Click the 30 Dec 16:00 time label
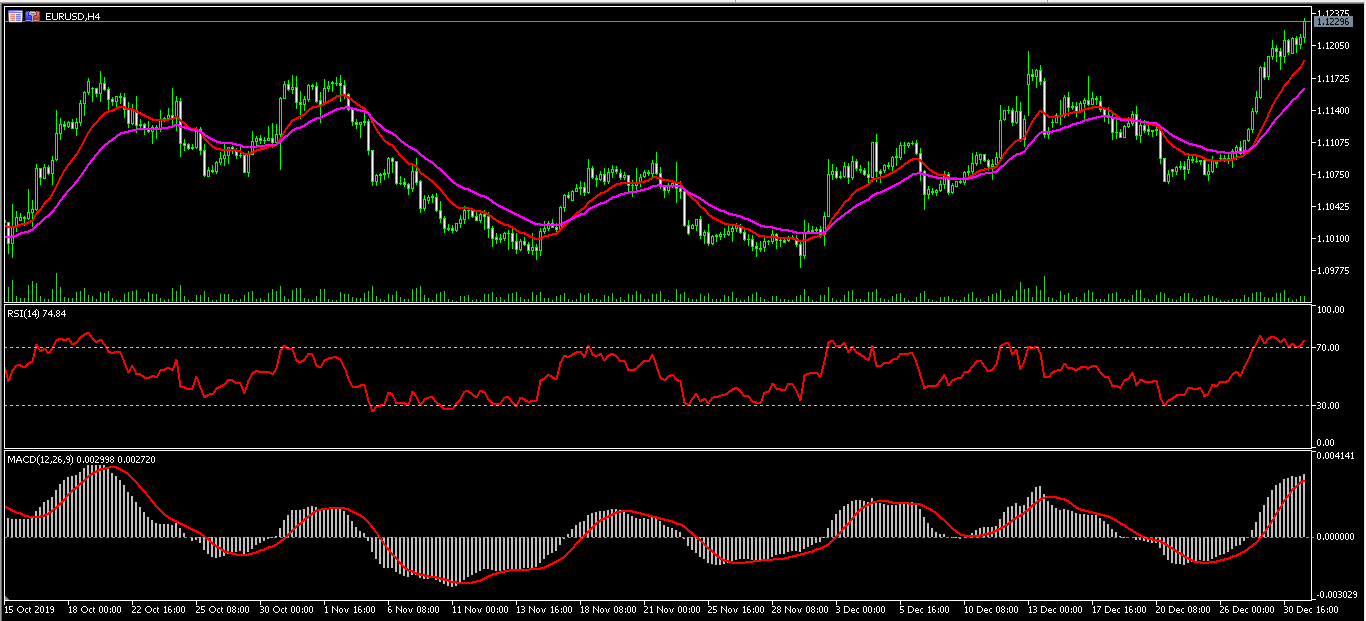Image resolution: width=1366 pixels, height=621 pixels. (1310, 608)
